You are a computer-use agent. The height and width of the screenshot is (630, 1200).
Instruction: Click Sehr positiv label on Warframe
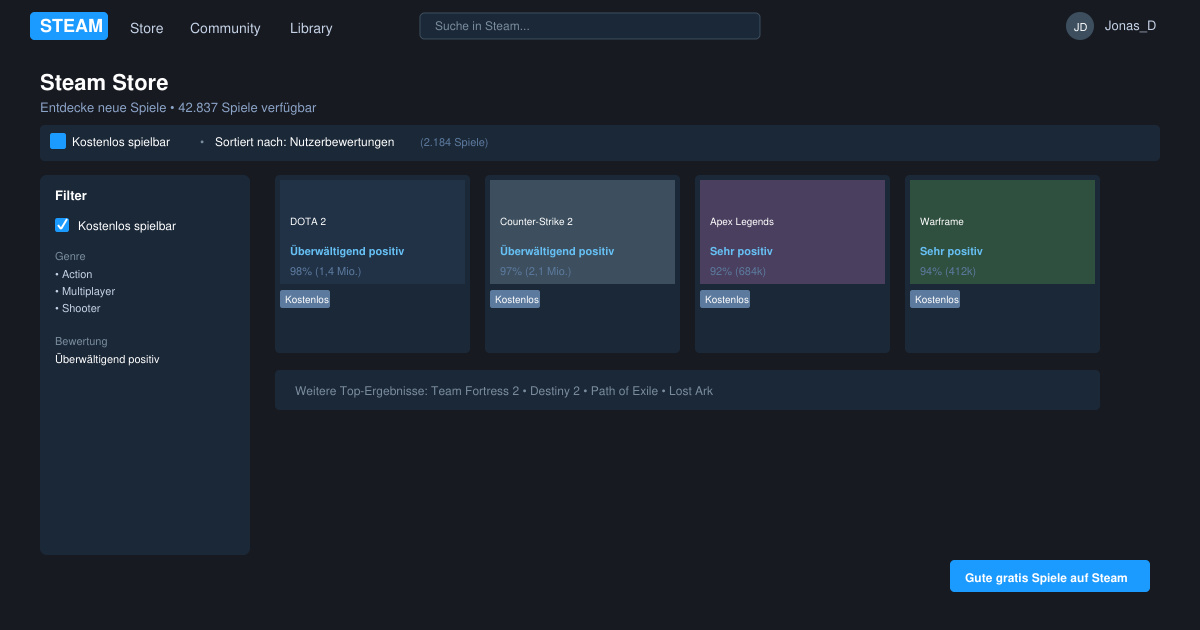coord(951,251)
